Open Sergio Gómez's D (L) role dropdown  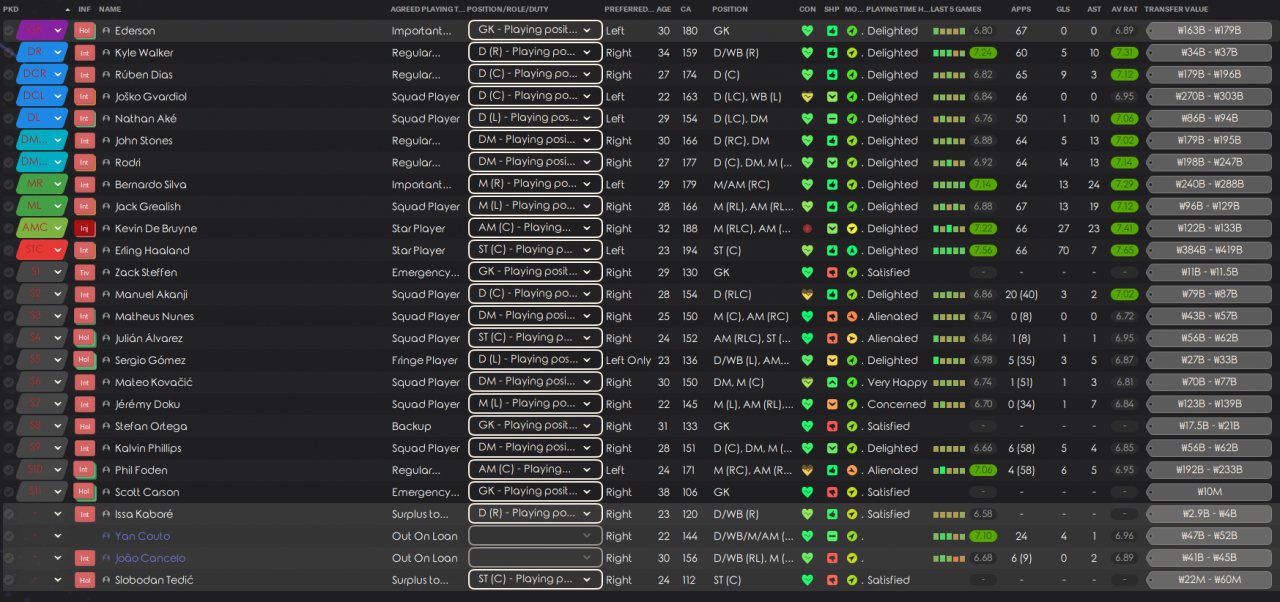[535, 361]
